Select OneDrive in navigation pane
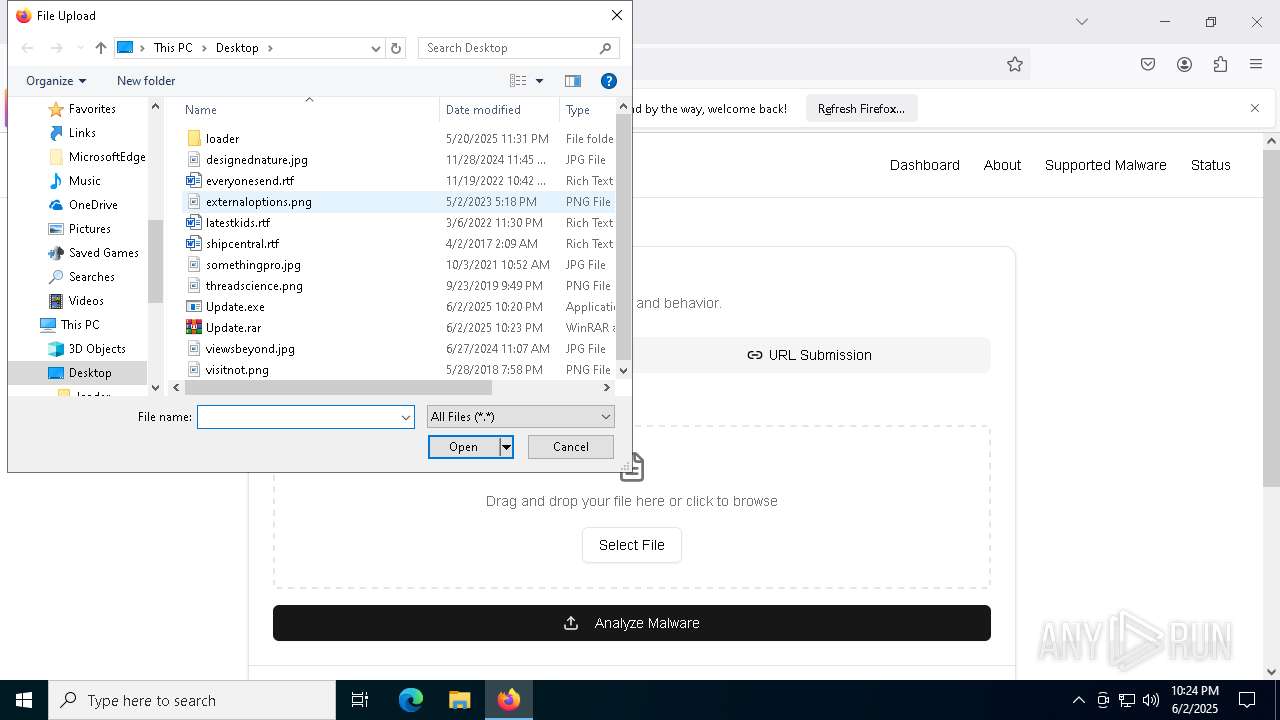Image resolution: width=1280 pixels, height=720 pixels. 93,205
